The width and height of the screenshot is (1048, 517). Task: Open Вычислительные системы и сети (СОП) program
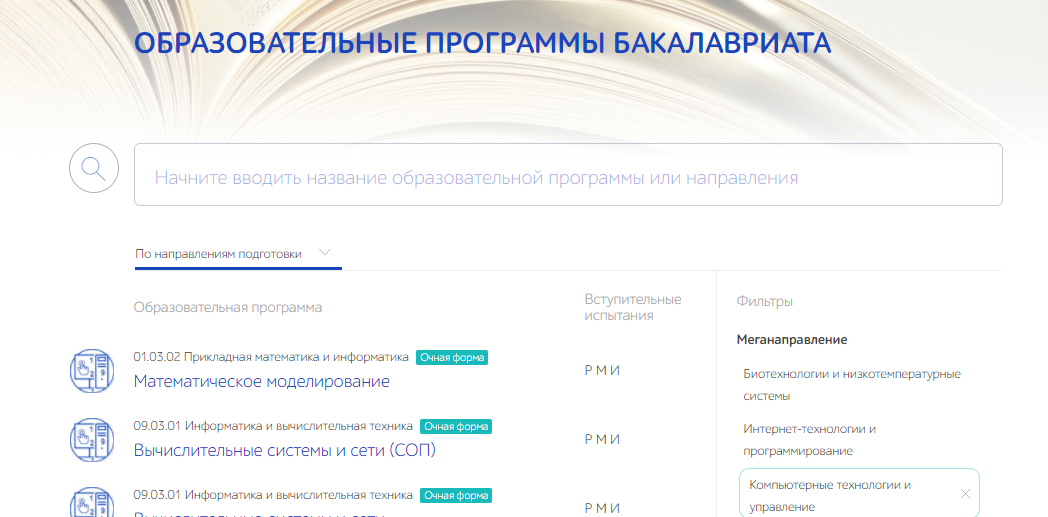coord(284,450)
